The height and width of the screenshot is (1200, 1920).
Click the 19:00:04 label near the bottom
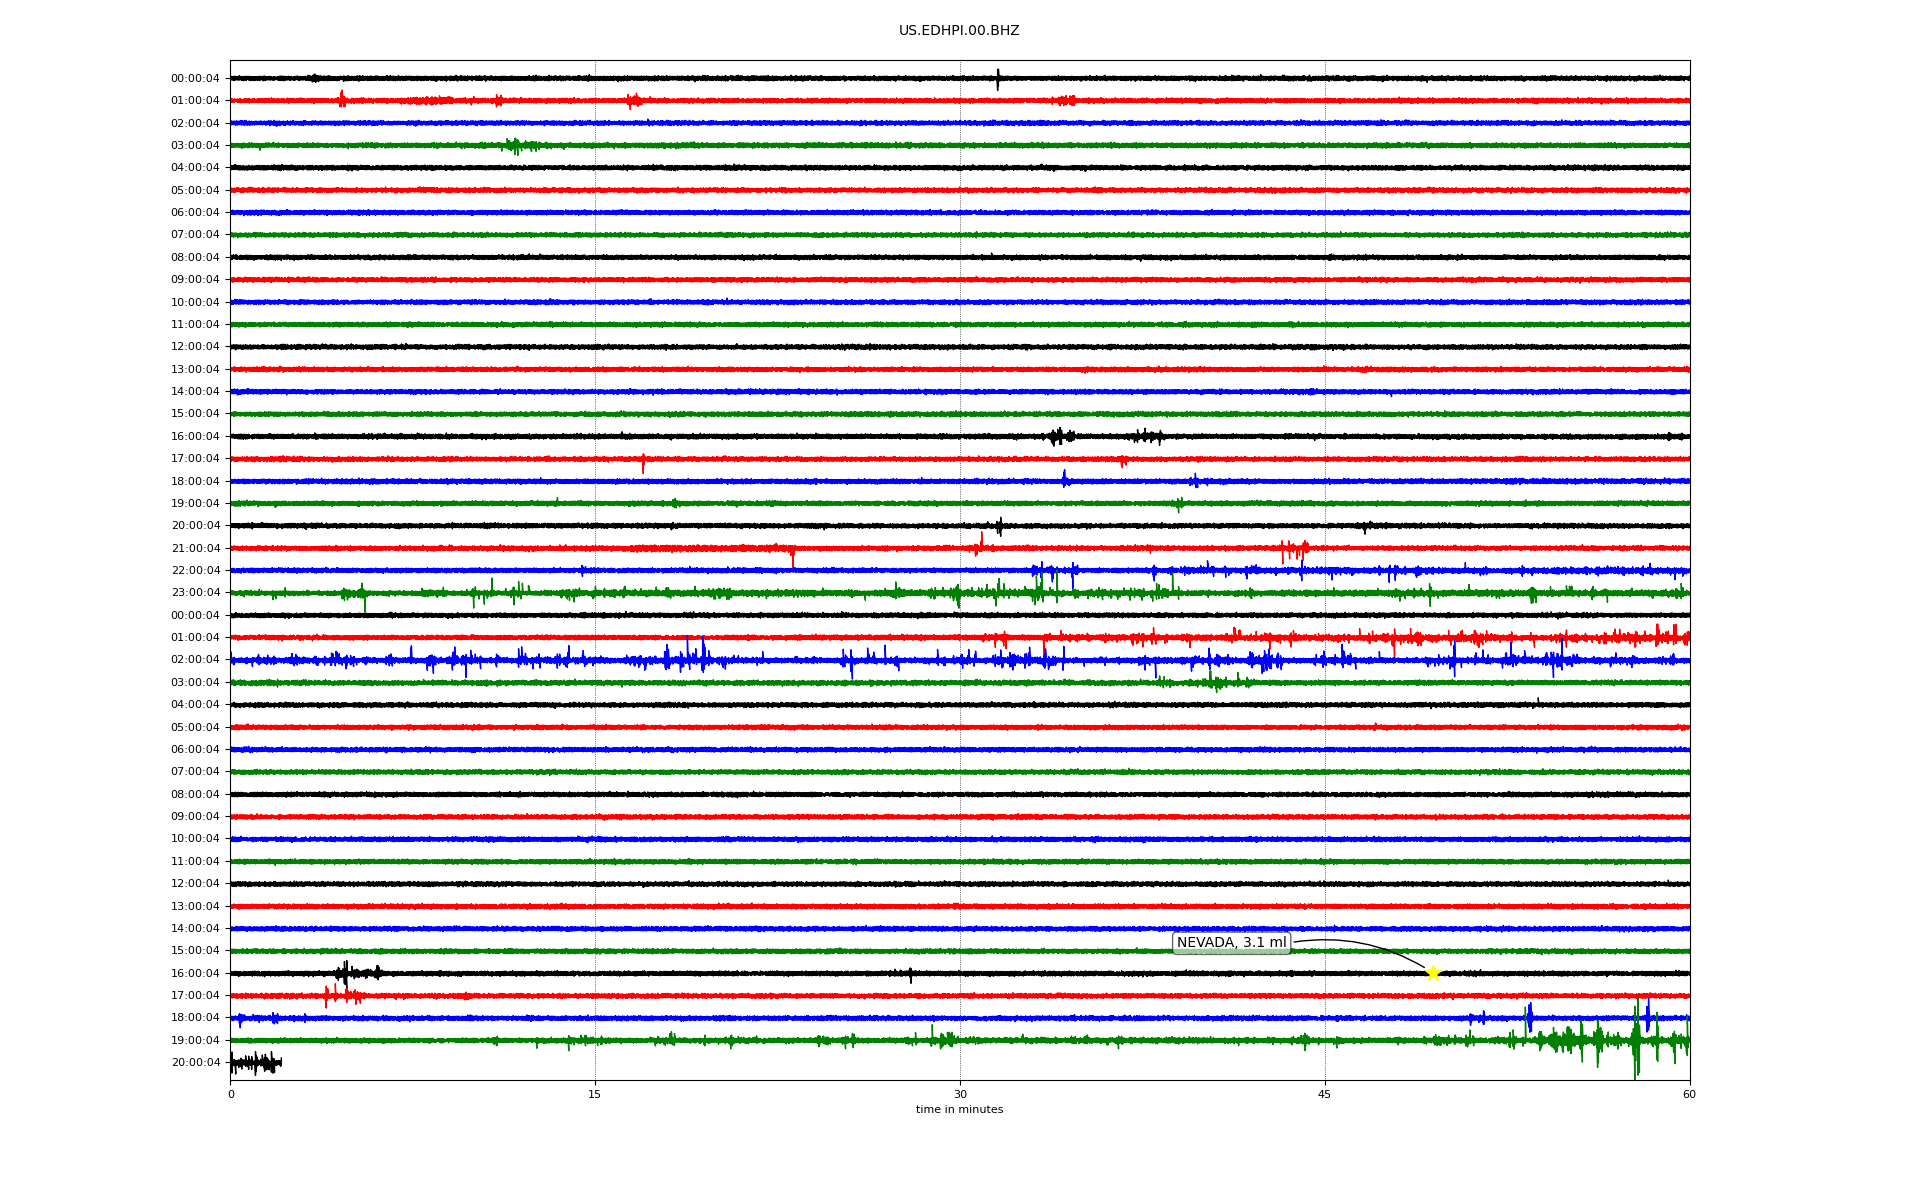tap(195, 1040)
